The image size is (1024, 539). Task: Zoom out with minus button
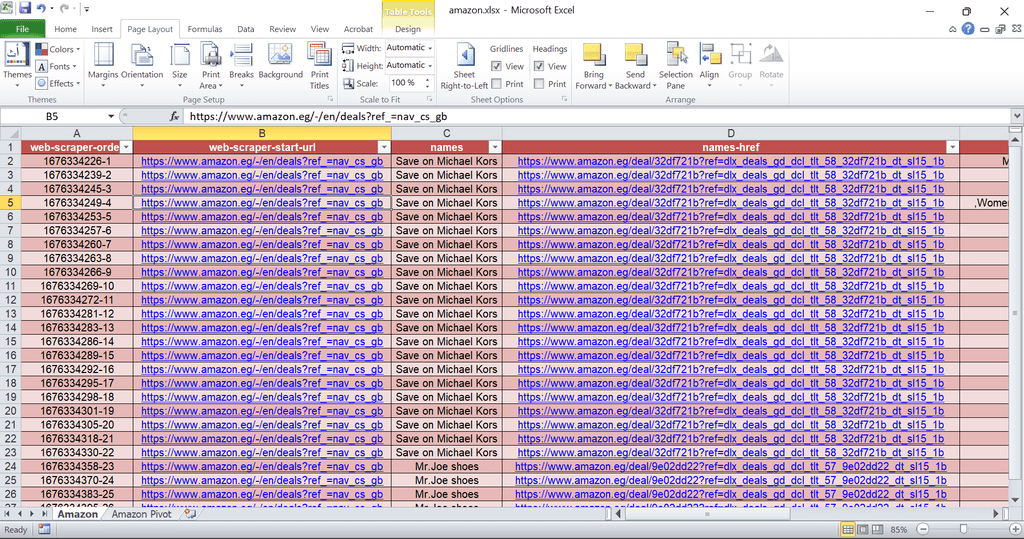coord(923,529)
